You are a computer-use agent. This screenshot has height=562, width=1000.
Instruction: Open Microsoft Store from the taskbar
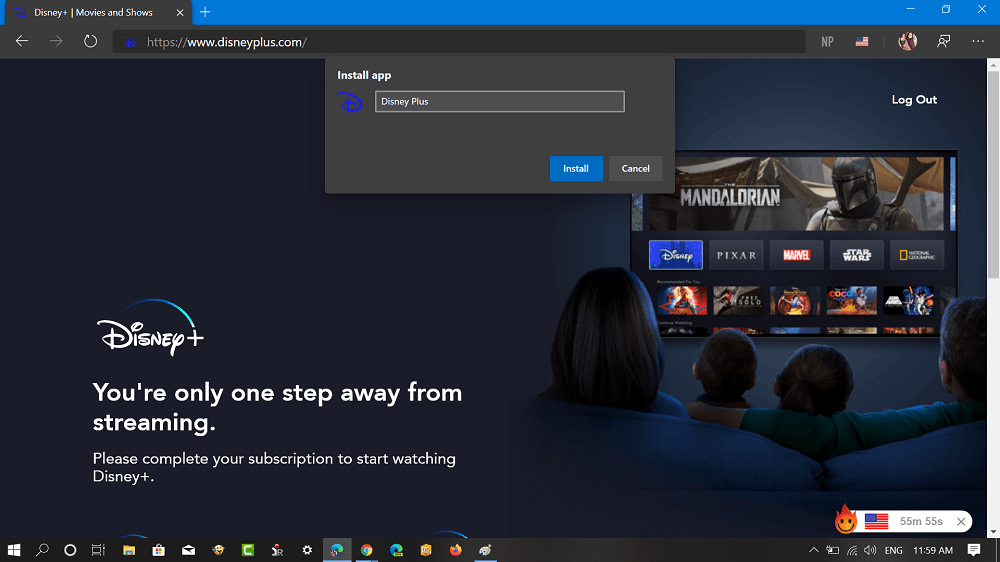point(159,550)
